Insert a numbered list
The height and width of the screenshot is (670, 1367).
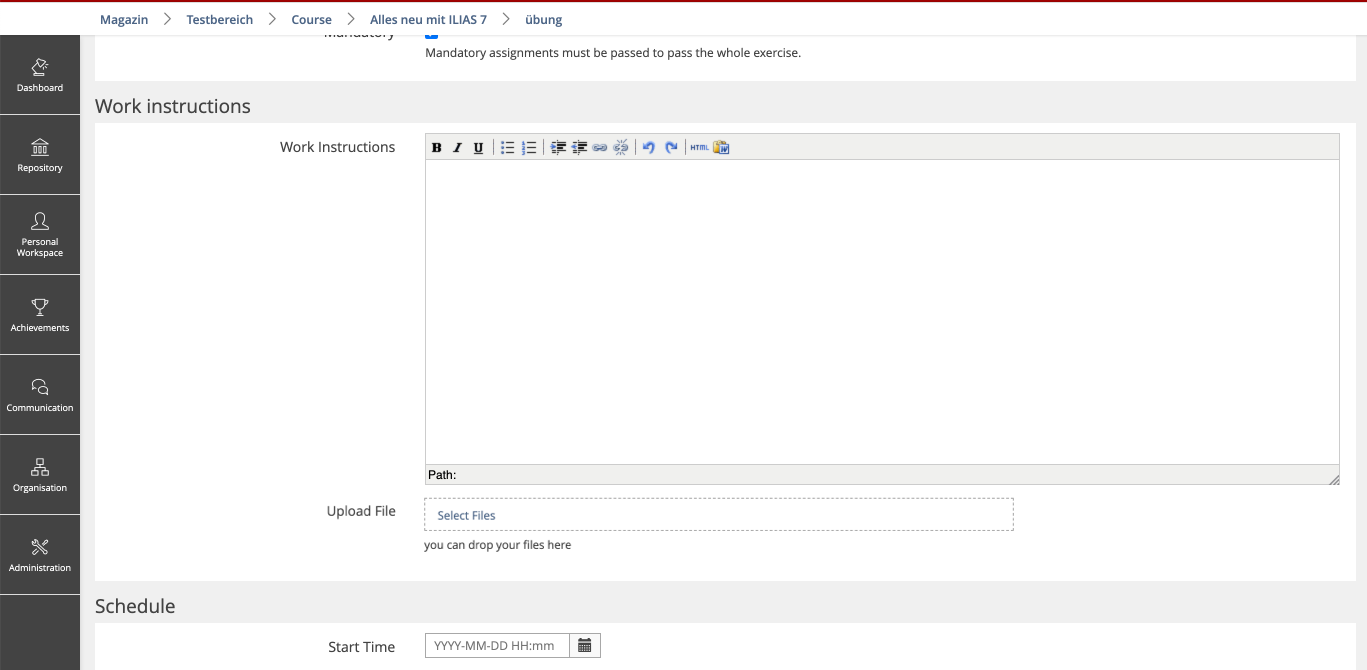529,148
